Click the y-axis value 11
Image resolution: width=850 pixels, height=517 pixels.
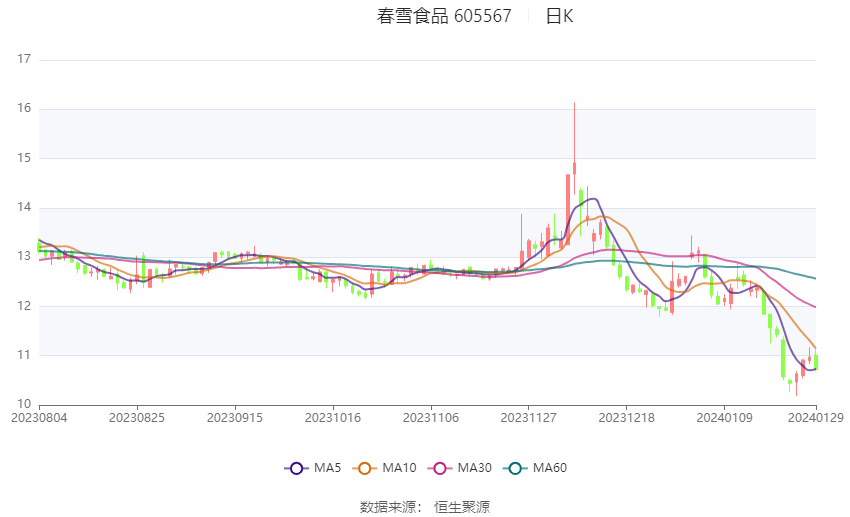(x=24, y=355)
